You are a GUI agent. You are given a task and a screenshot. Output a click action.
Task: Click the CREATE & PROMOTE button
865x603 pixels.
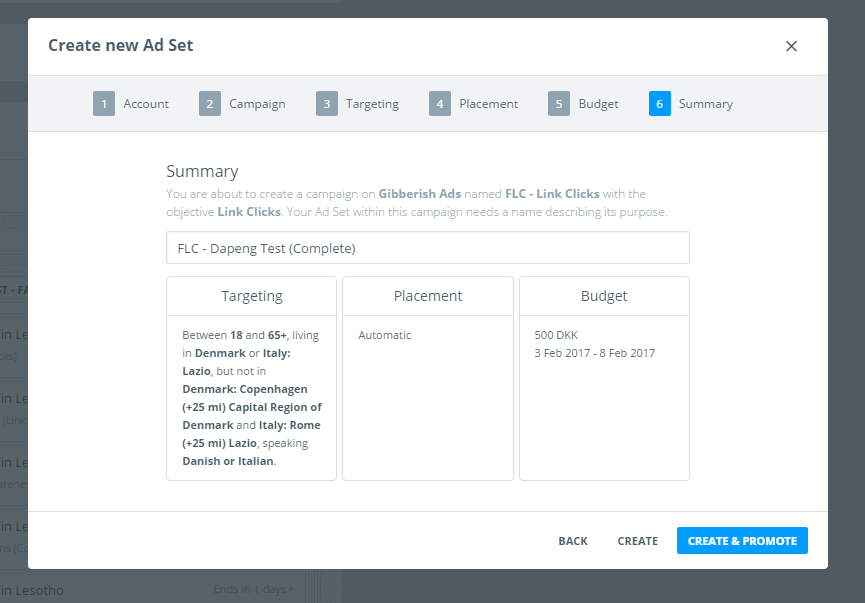[x=742, y=541]
